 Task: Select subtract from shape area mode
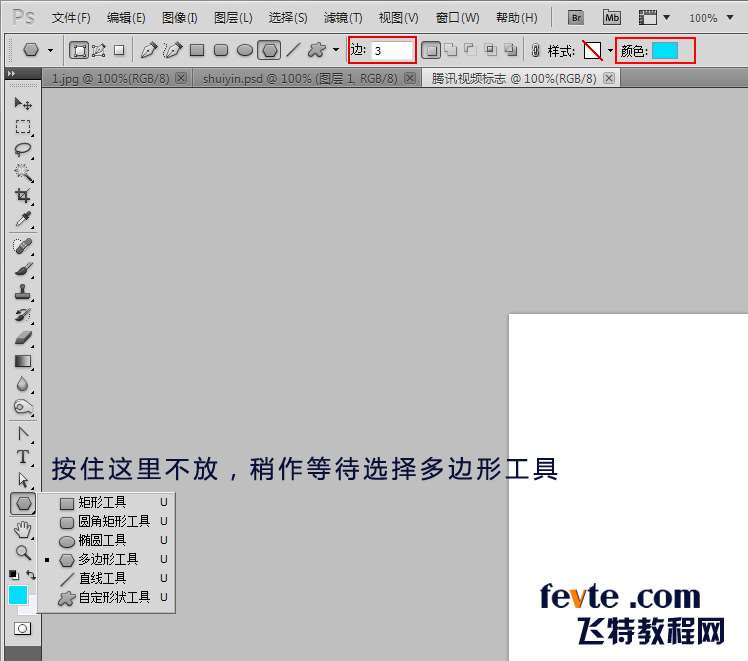[470, 50]
